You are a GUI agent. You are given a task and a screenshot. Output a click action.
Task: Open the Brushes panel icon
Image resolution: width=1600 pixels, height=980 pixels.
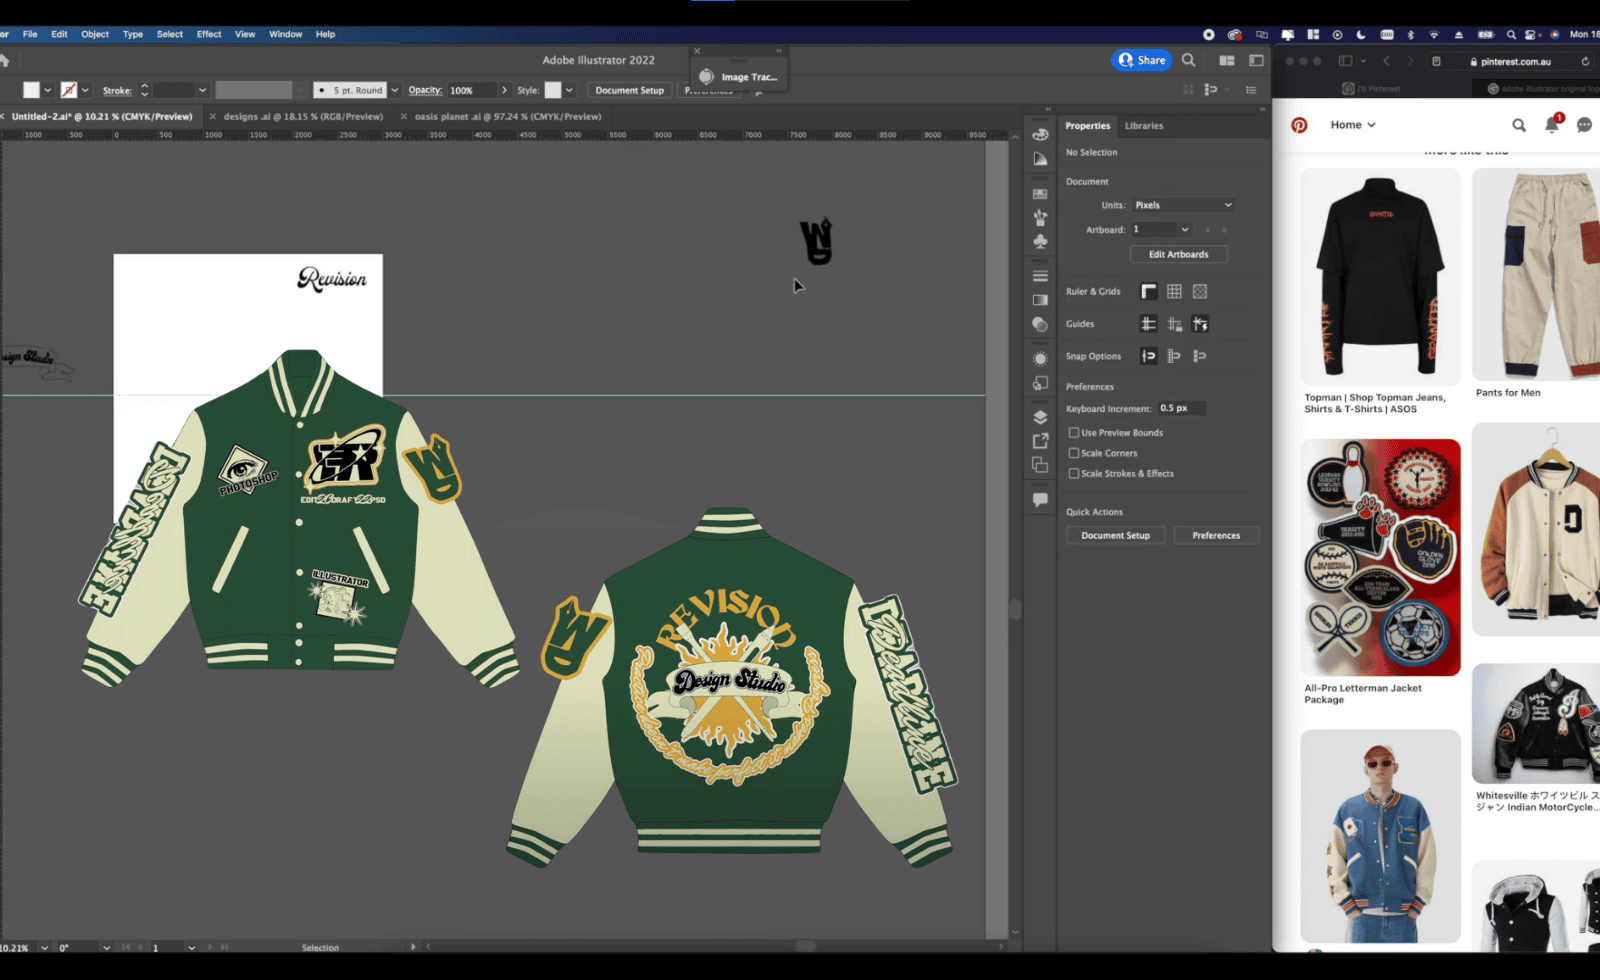(1040, 217)
